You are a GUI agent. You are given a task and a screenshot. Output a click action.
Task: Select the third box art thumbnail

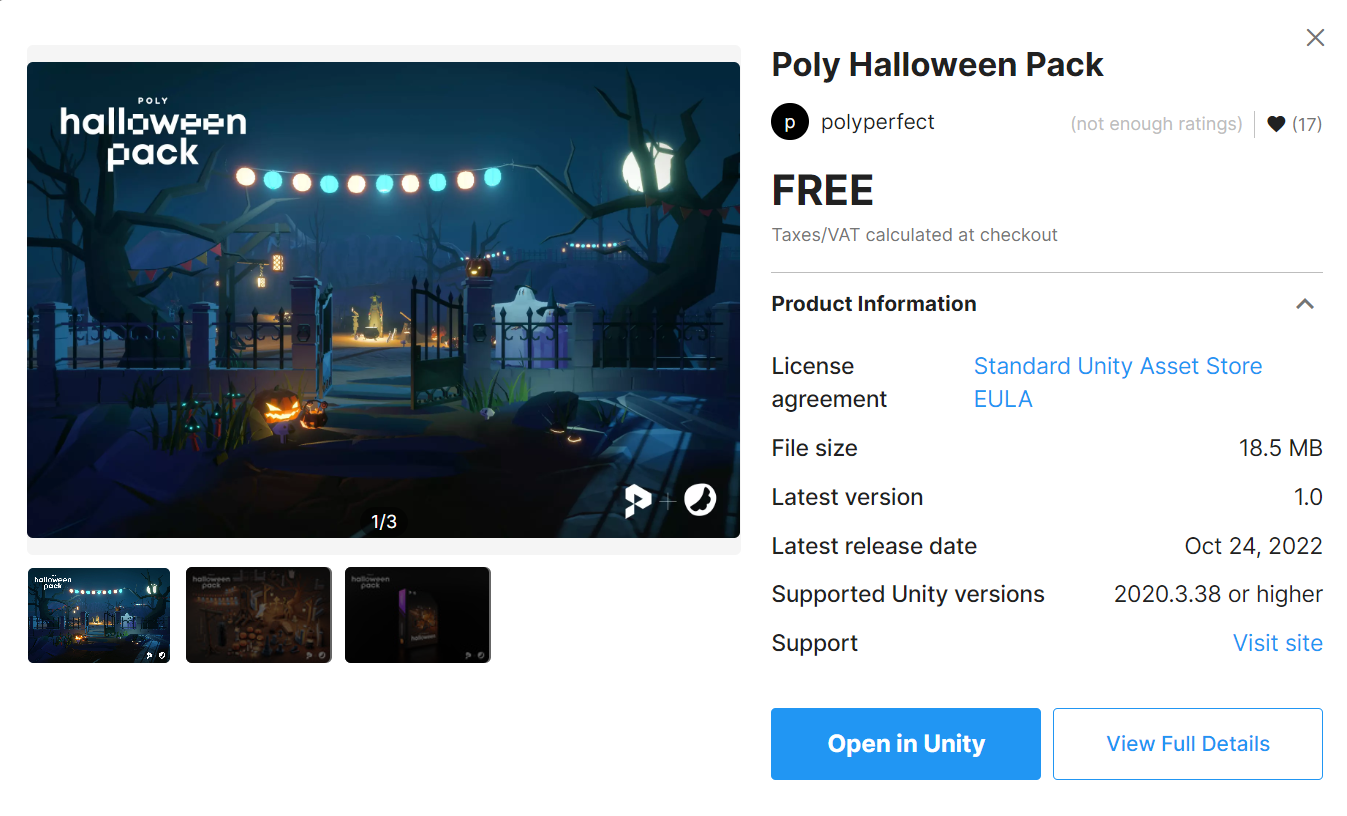418,615
